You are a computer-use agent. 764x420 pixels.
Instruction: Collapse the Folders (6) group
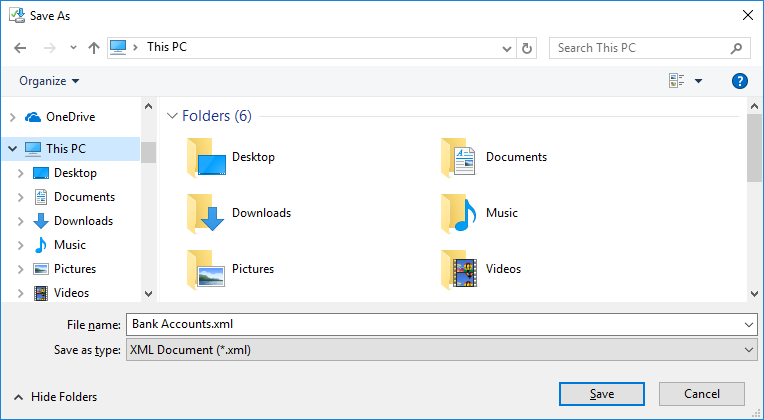(x=172, y=116)
